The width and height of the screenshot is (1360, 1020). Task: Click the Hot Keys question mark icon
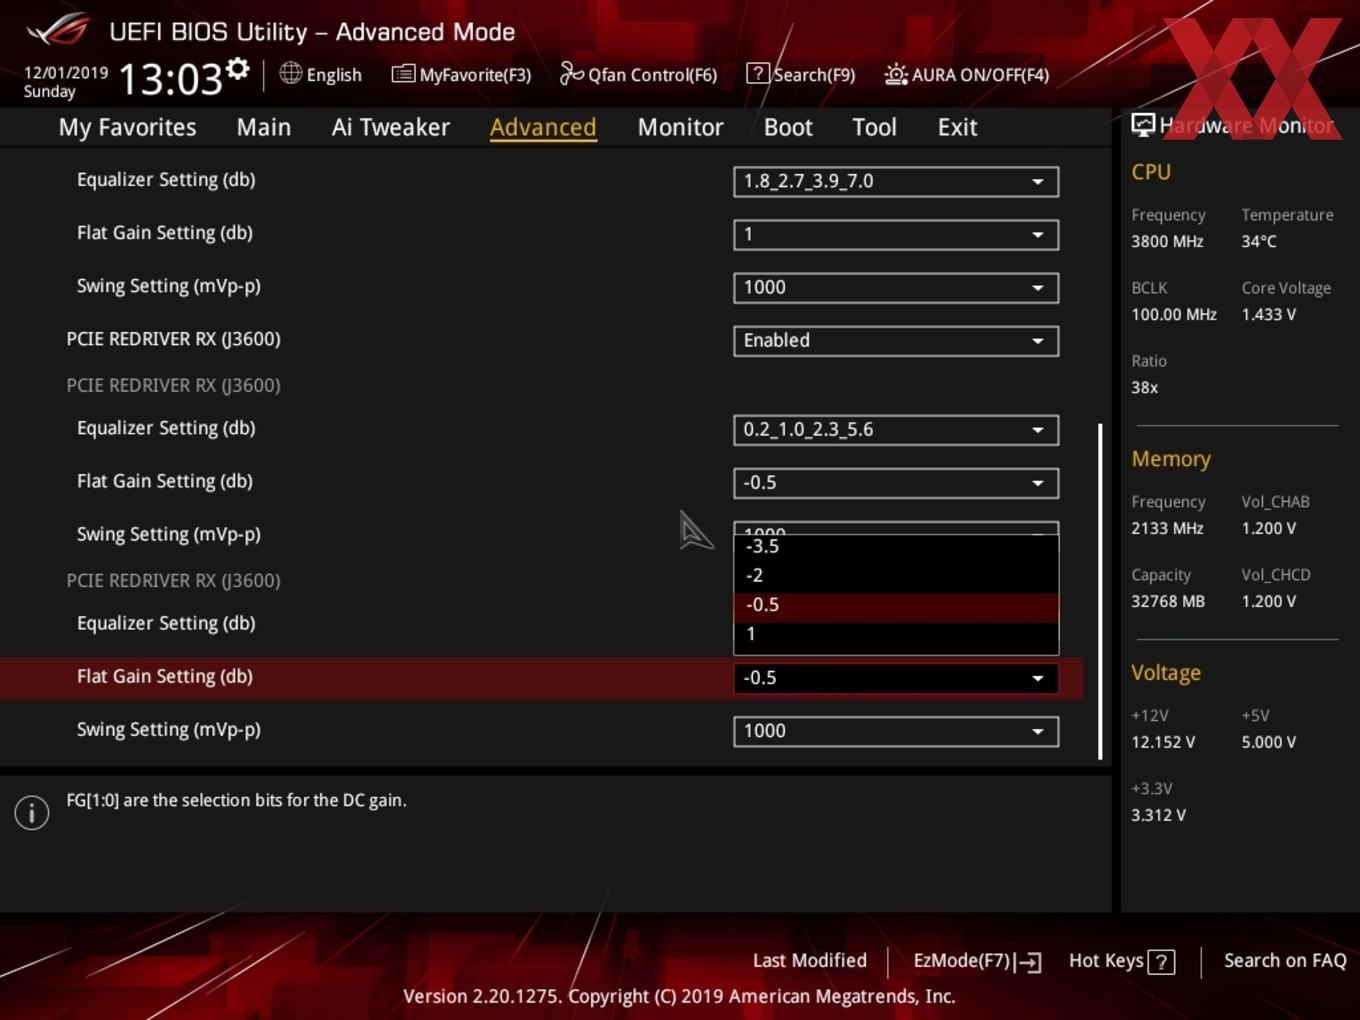[x=1161, y=962]
